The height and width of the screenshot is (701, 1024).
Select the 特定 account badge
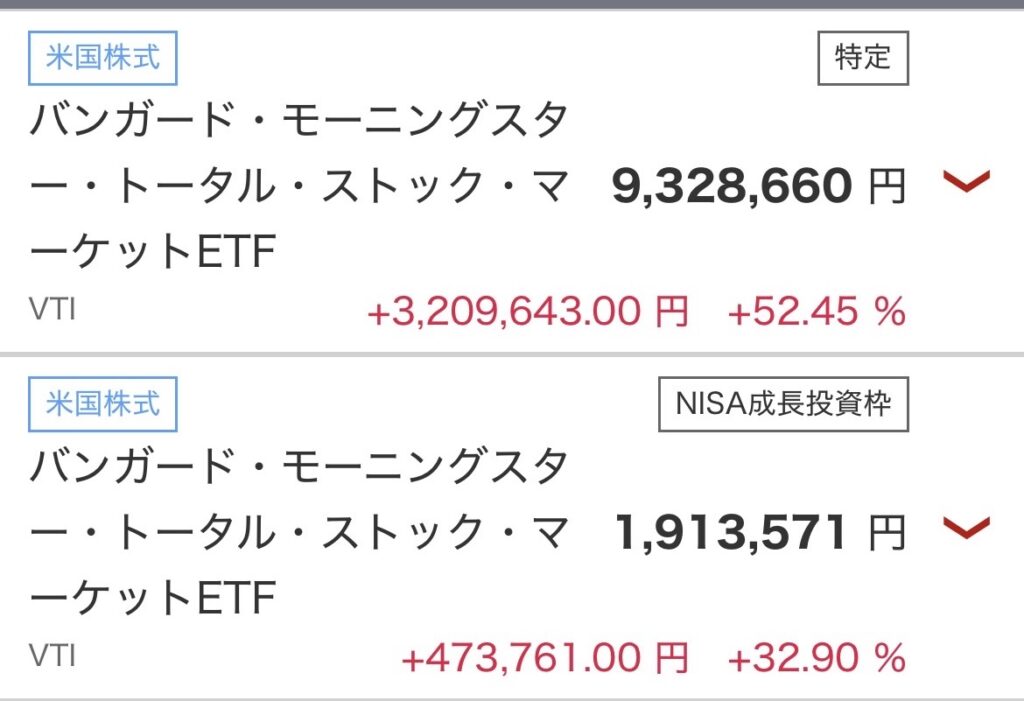pos(863,58)
